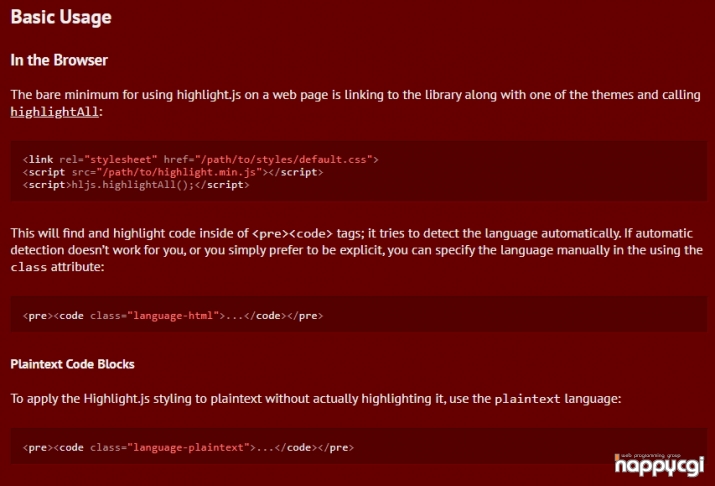This screenshot has height=486, width=715.
Task: Click the hljs.highlightAll() code line
Action: click(x=136, y=185)
